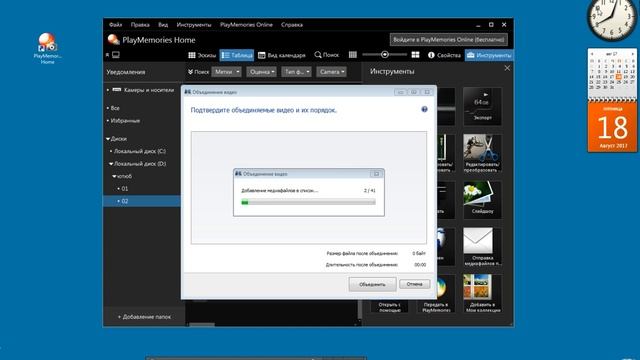Open the Правка menu
Screen dimensions: 640x360
coord(140,25)
